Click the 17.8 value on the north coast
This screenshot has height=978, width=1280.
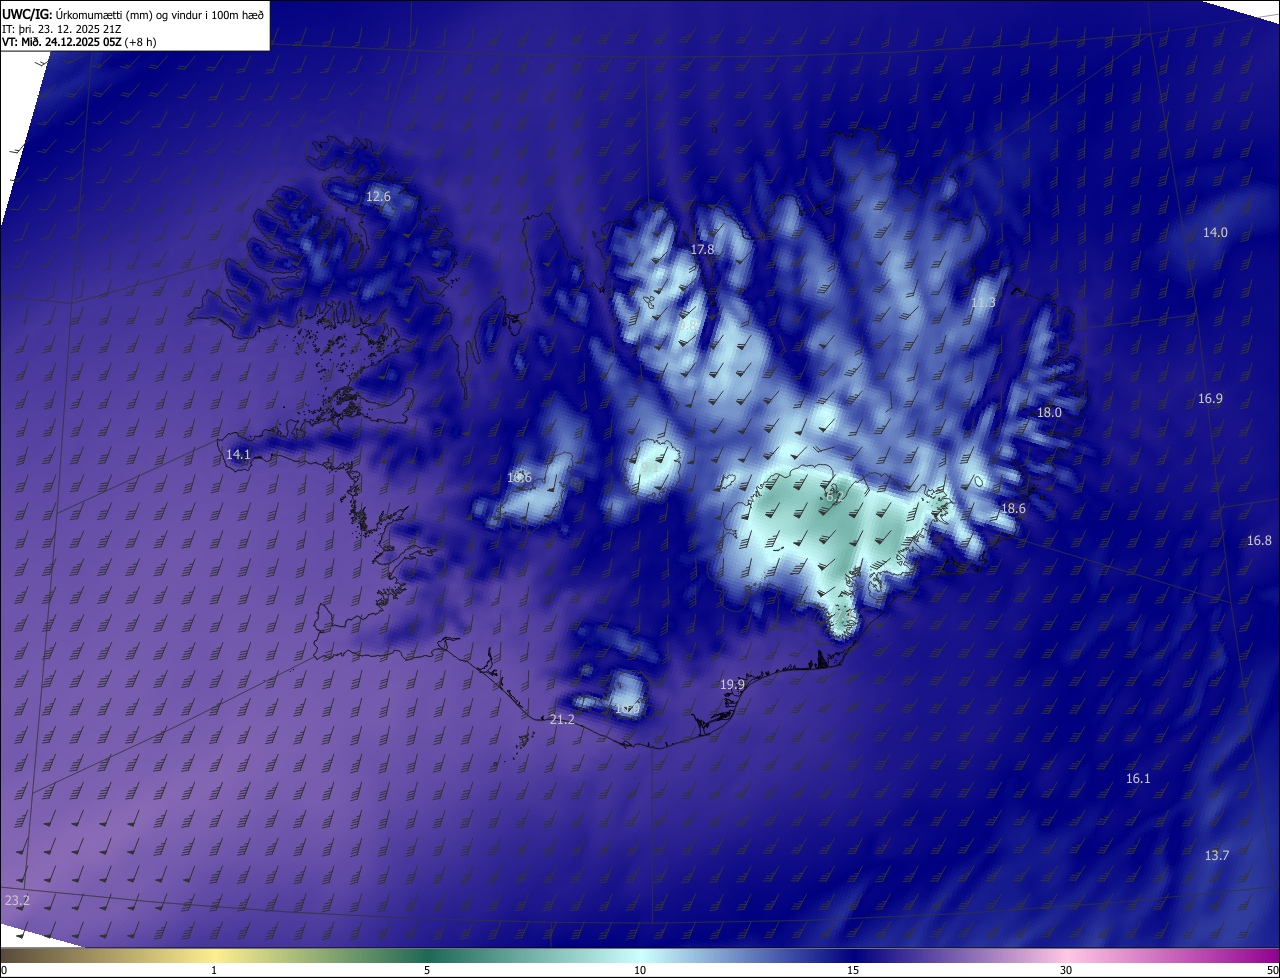pos(702,250)
